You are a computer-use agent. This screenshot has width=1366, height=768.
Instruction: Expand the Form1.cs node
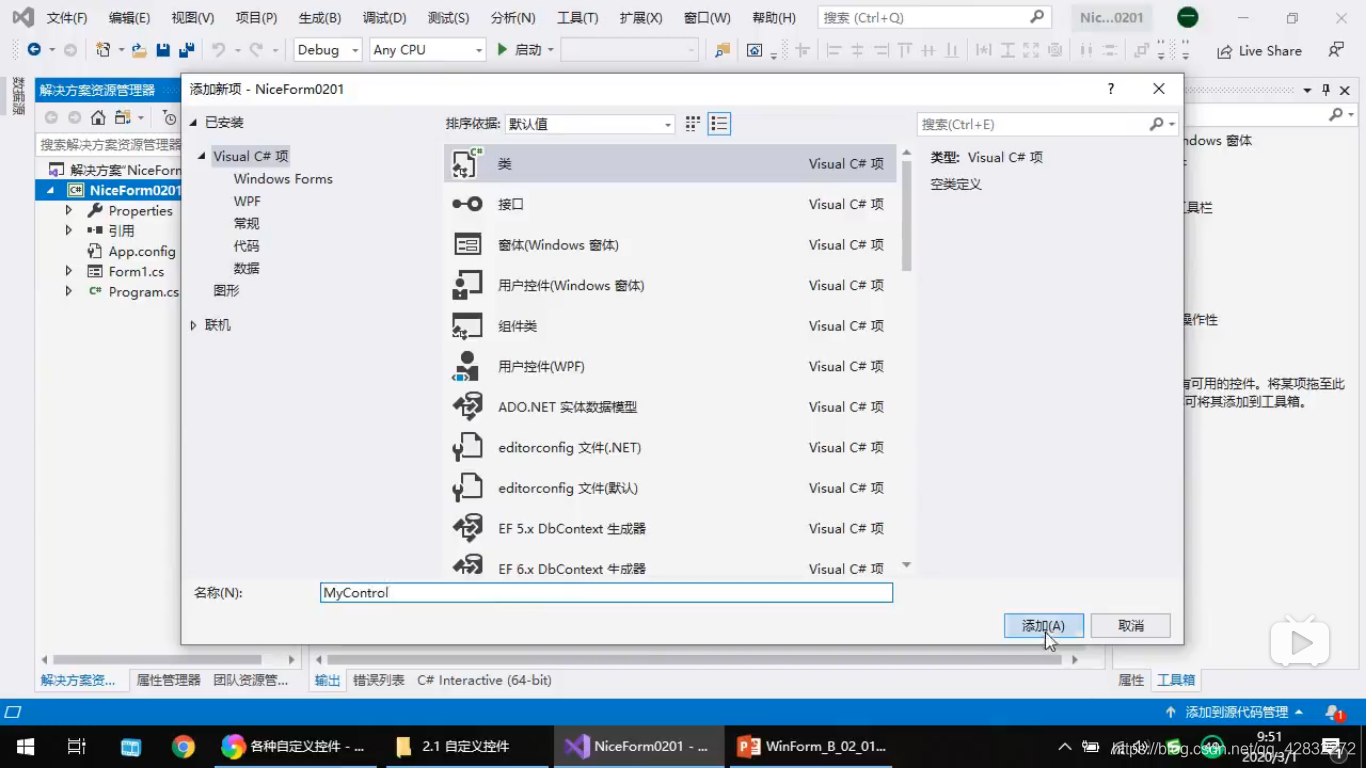(x=68, y=271)
